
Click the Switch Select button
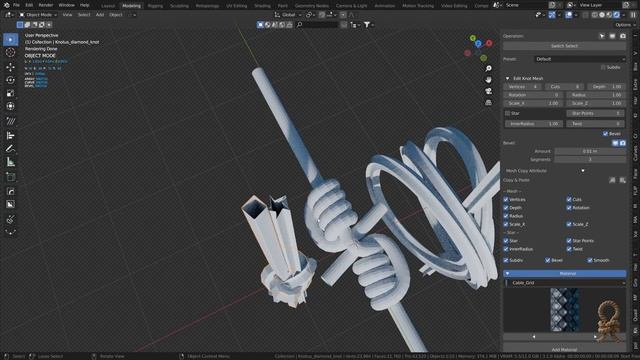point(564,46)
